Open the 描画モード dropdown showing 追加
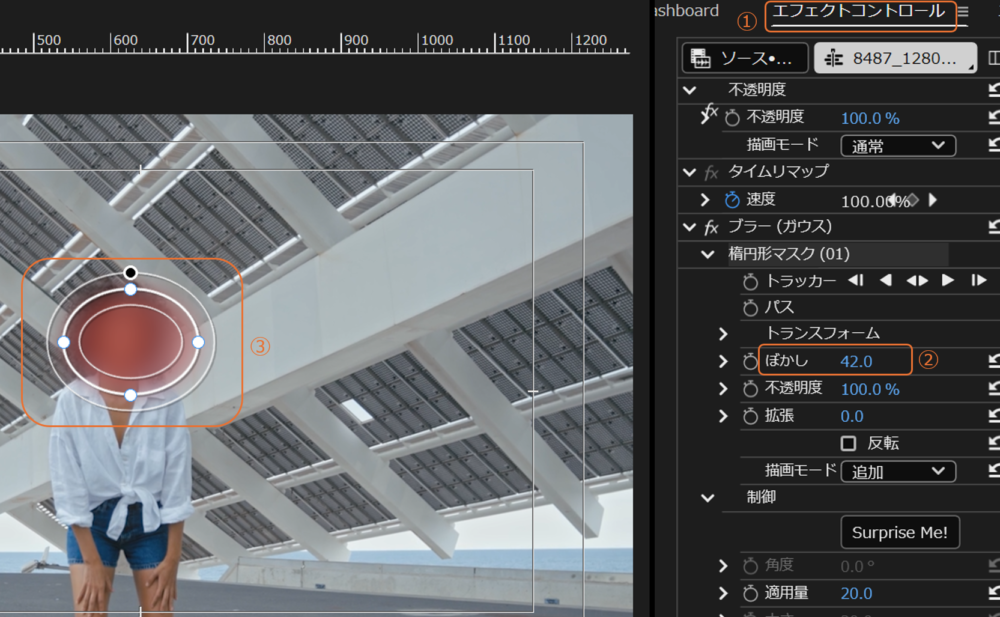 coord(898,472)
